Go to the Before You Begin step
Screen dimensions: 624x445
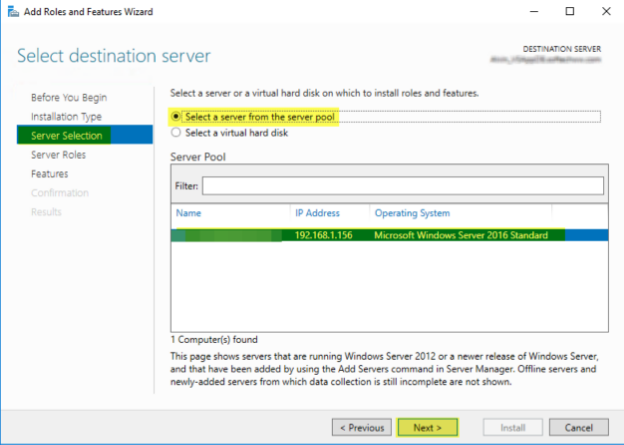click(69, 97)
